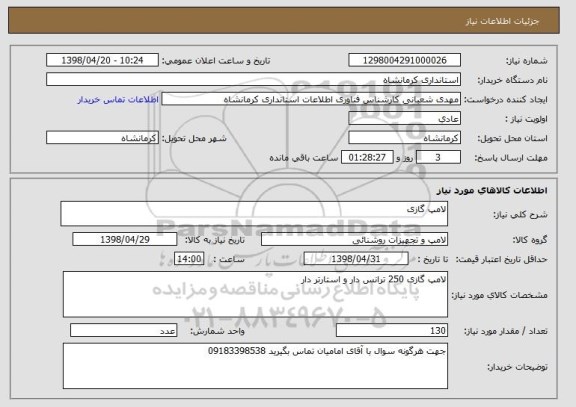Image resolution: width=576 pixels, height=407 pixels.
Task: Click the delivery province field کرمانشاه
Action: point(404,138)
